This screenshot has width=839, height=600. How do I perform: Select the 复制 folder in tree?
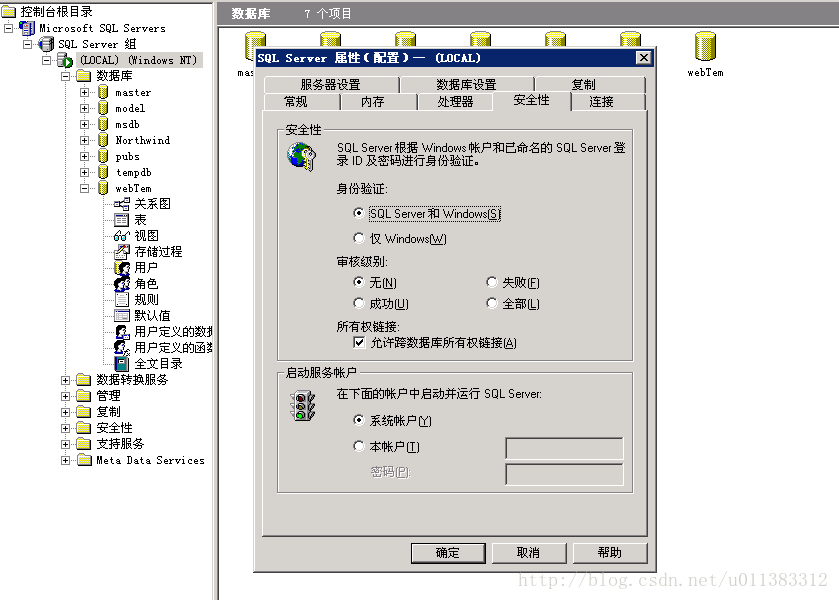[100, 412]
